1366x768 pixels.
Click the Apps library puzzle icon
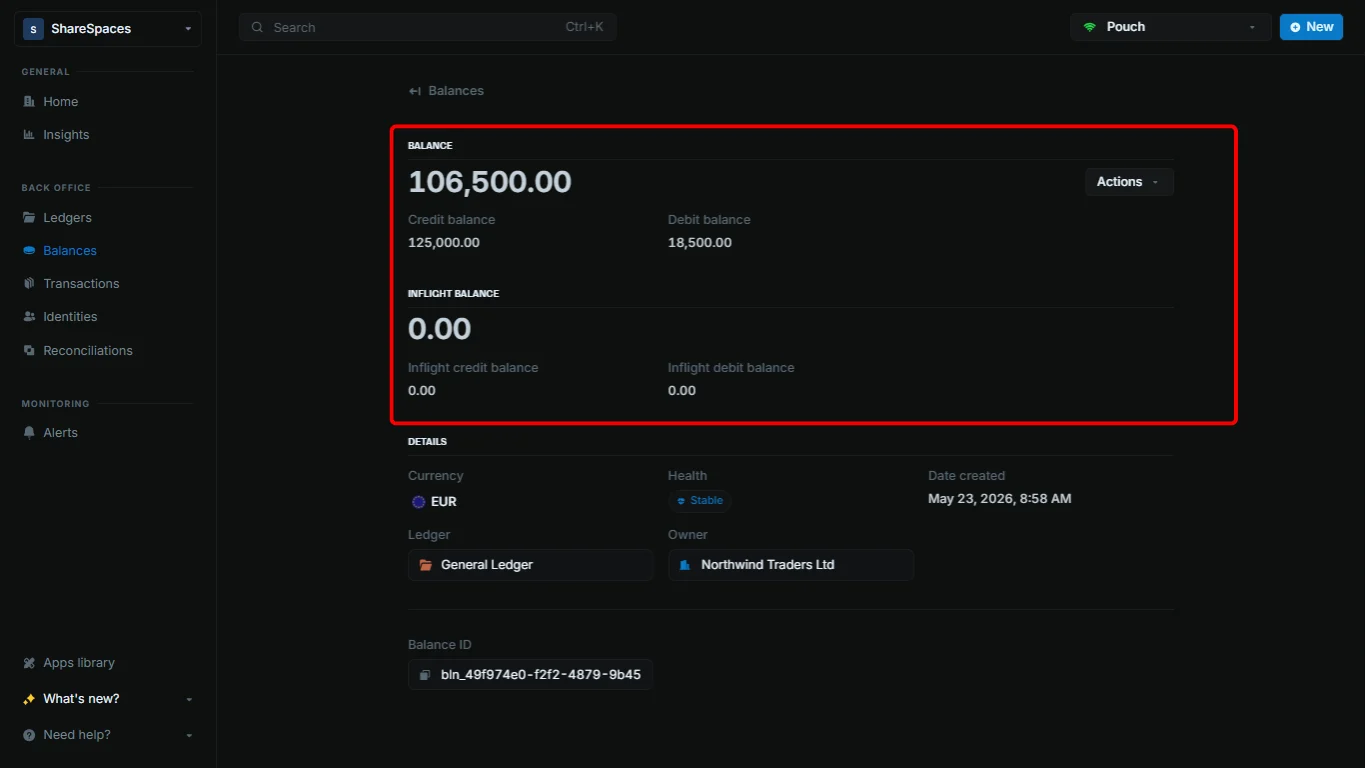29,662
